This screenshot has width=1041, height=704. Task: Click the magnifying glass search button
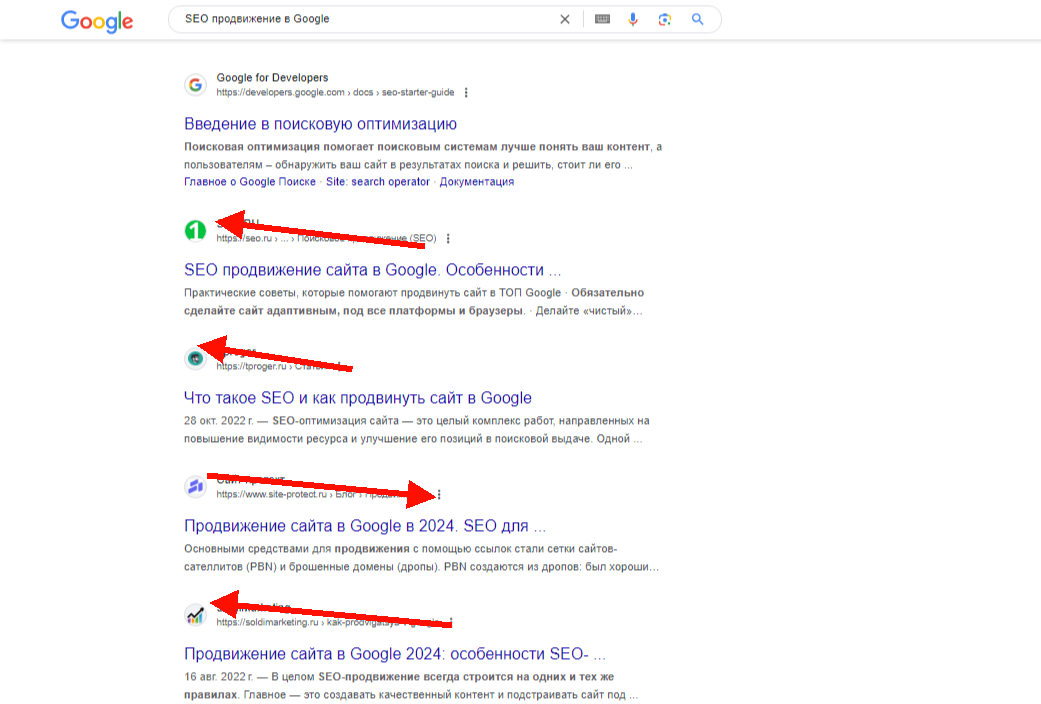tap(698, 19)
